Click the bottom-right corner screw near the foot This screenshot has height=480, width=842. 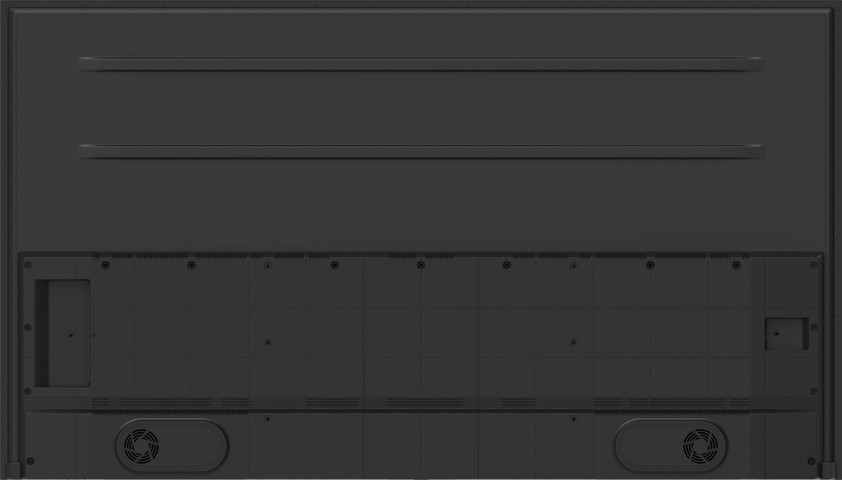[811, 461]
